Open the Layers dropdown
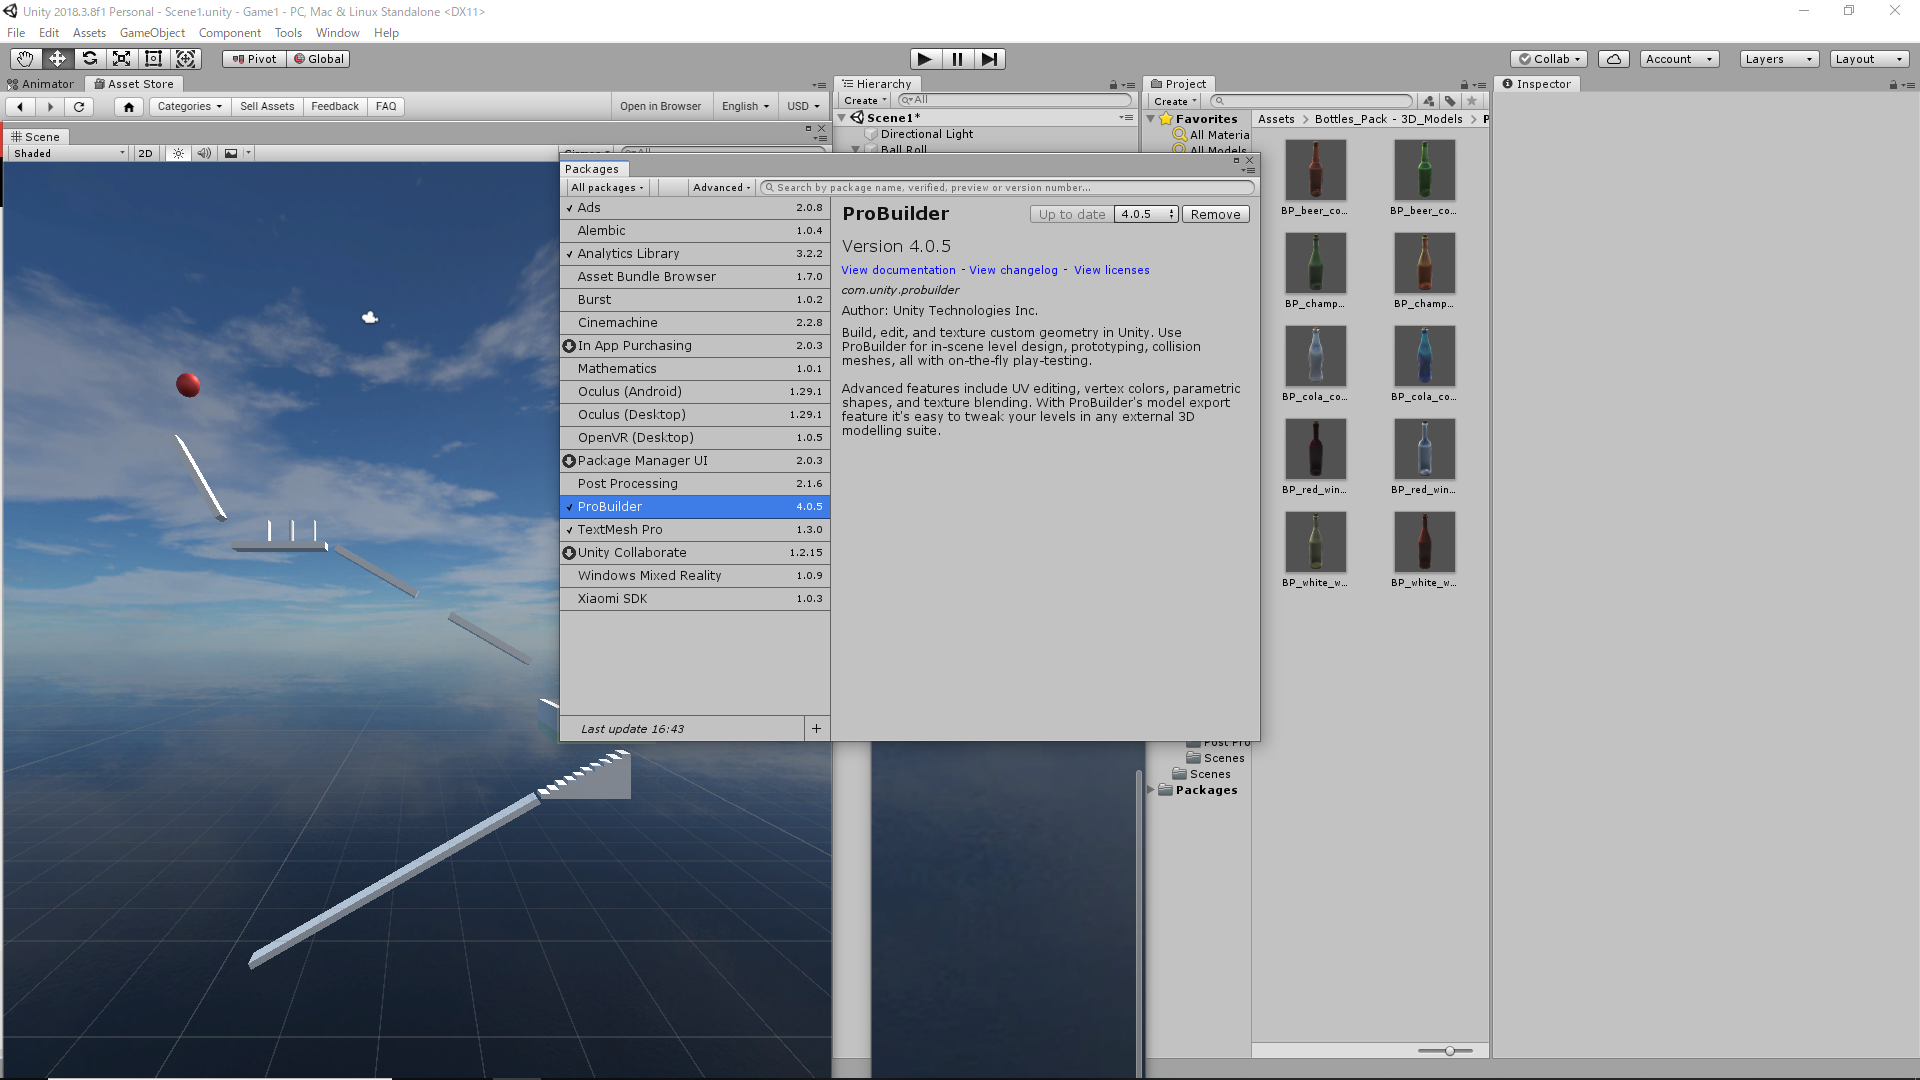The height and width of the screenshot is (1080, 1920). click(1779, 59)
